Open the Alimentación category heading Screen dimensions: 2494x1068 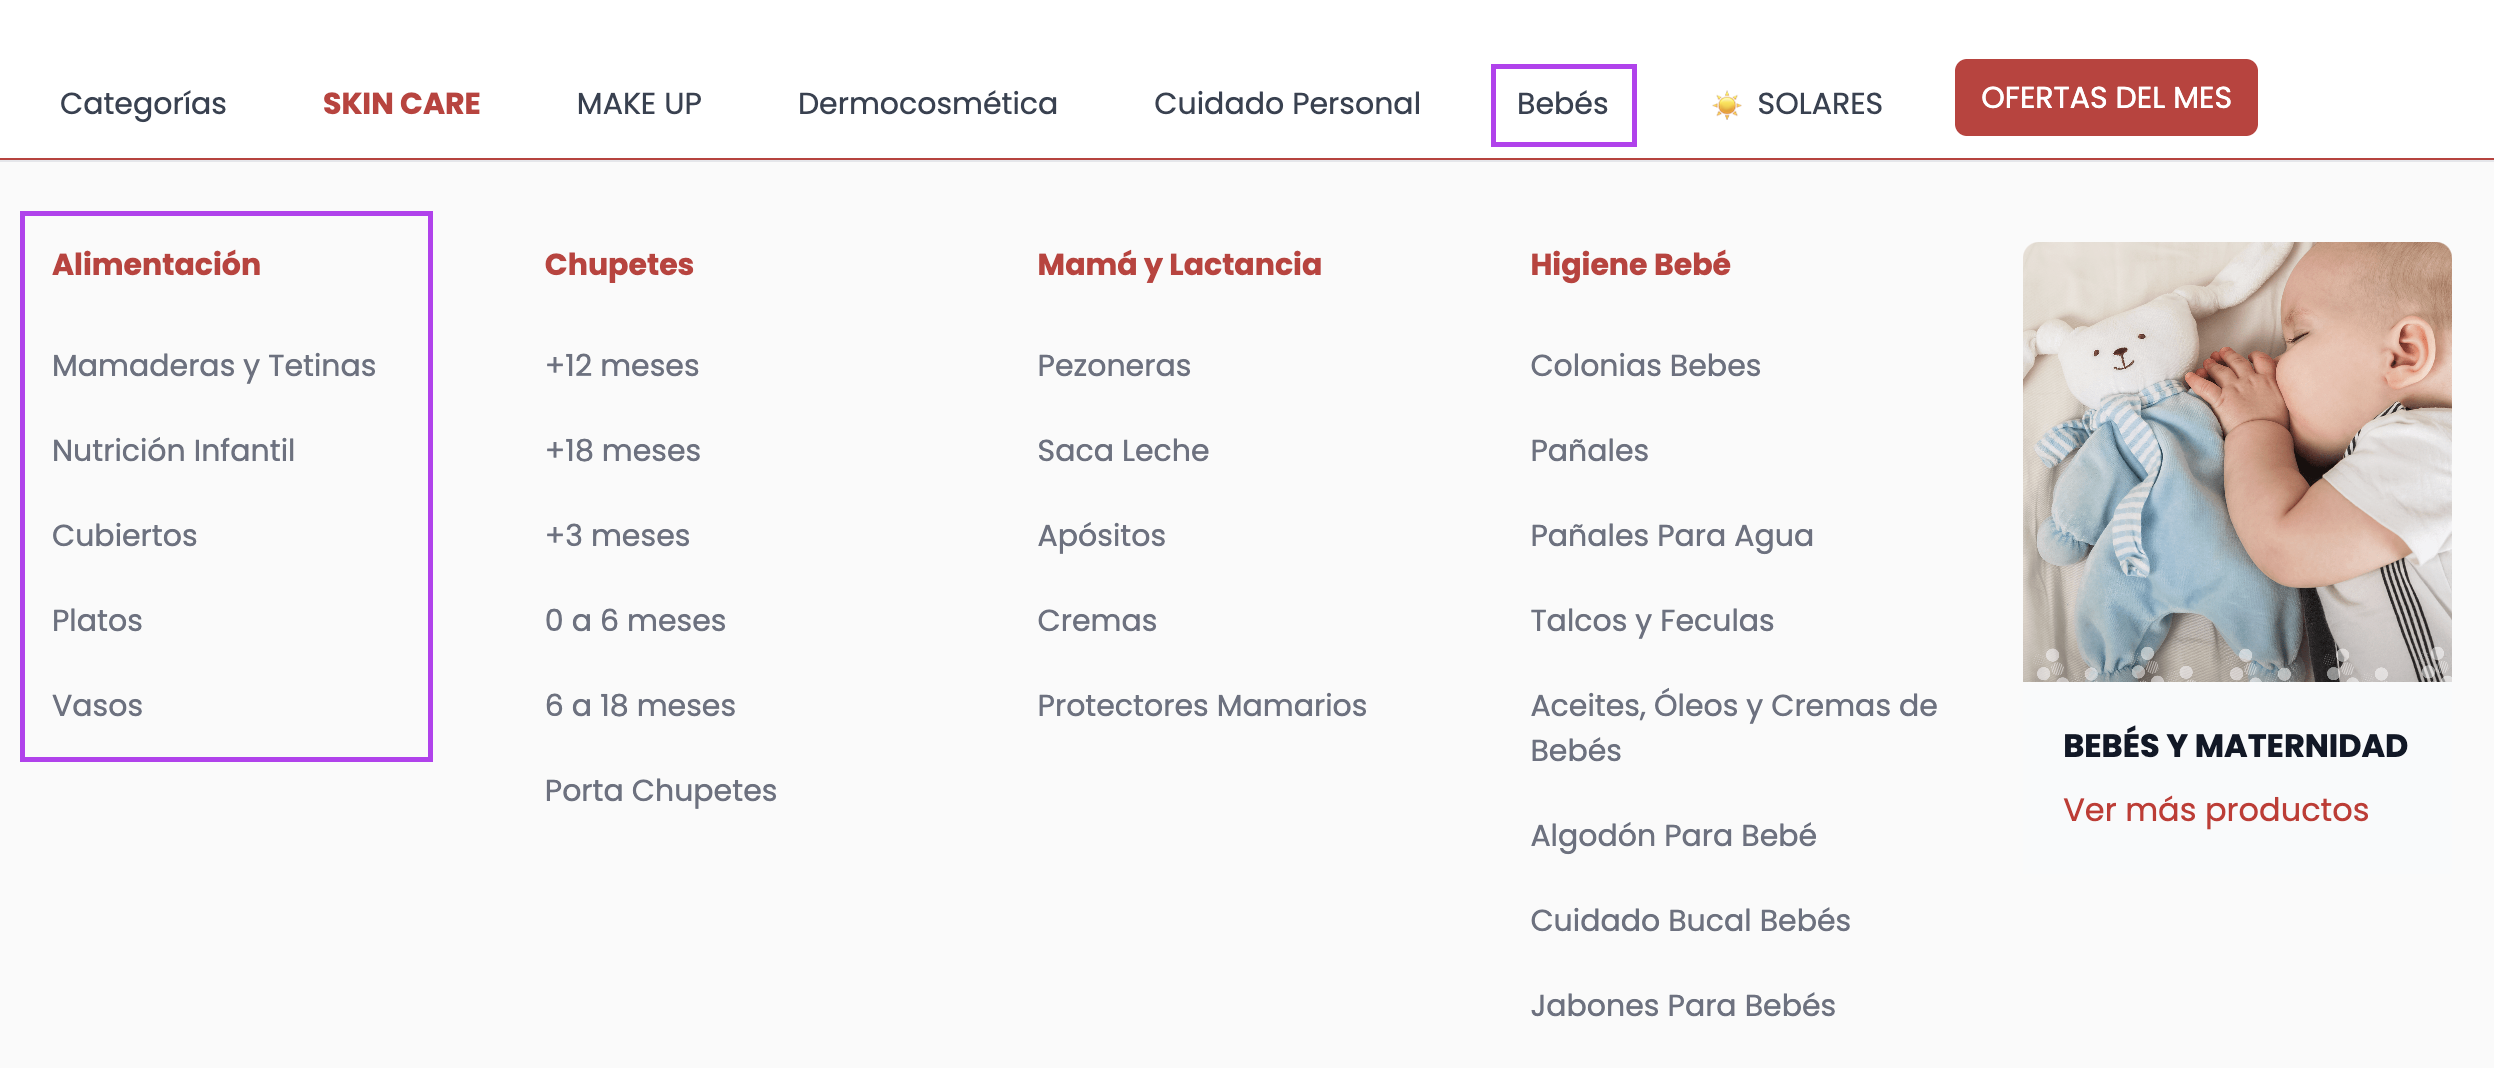tap(156, 264)
